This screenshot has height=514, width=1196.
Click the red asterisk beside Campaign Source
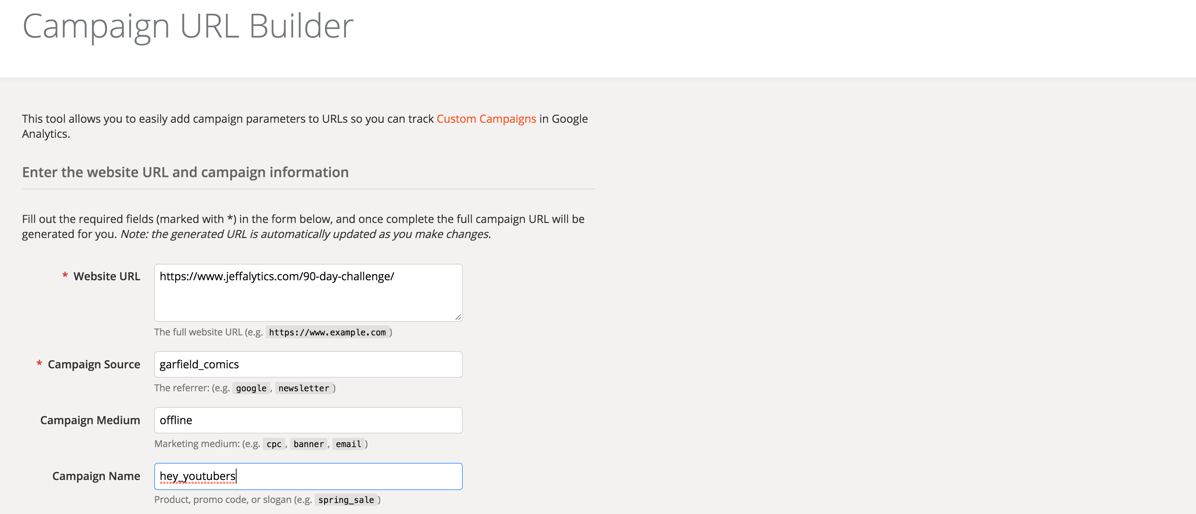pos(39,365)
